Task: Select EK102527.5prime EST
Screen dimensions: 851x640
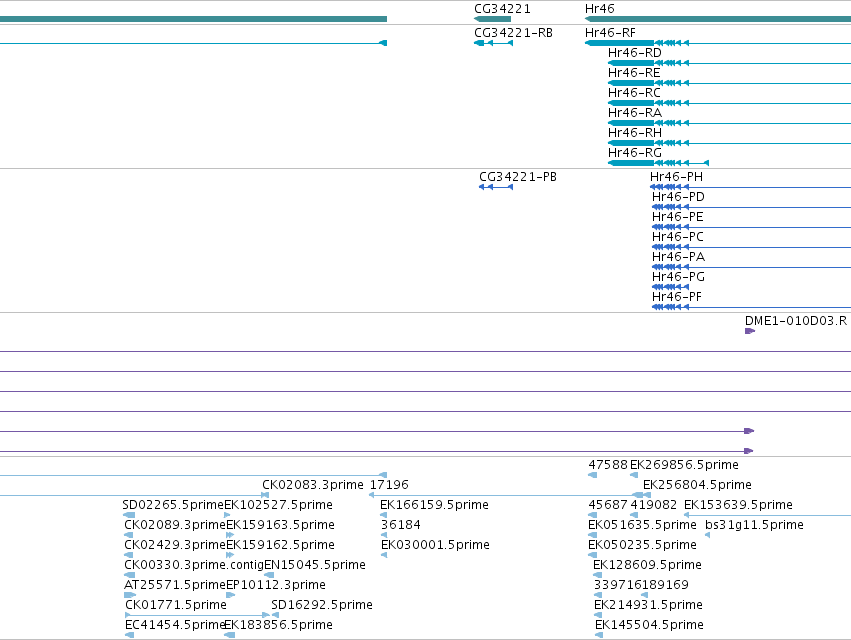Action: point(278,505)
